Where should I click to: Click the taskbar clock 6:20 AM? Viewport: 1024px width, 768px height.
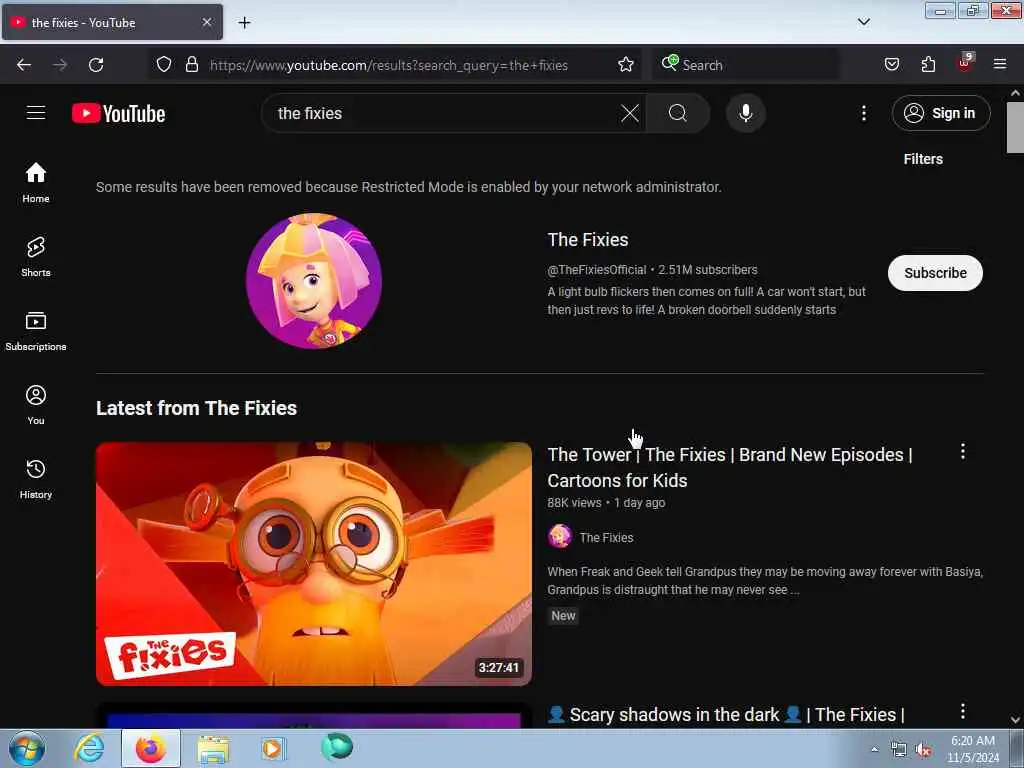click(x=973, y=749)
